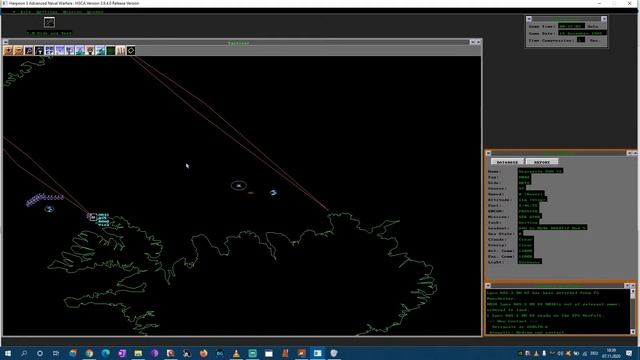Open the Window menu

(95, 12)
